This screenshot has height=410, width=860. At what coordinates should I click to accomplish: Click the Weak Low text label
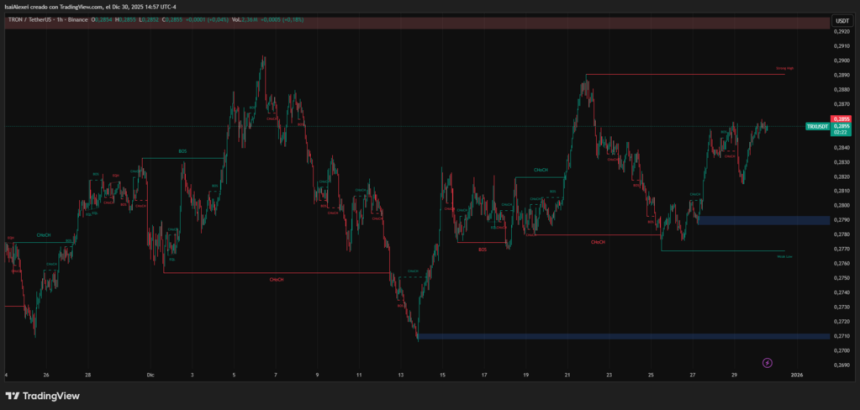tap(785, 256)
